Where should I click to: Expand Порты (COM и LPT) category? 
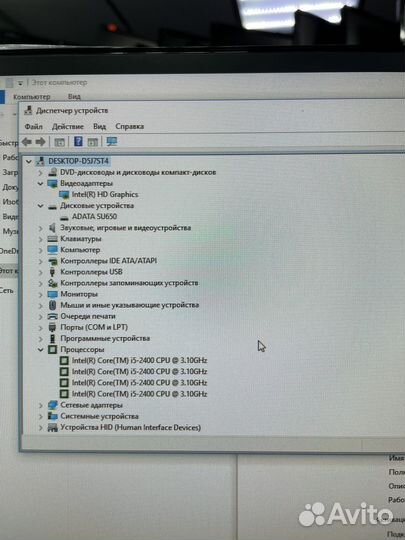[x=40, y=328]
